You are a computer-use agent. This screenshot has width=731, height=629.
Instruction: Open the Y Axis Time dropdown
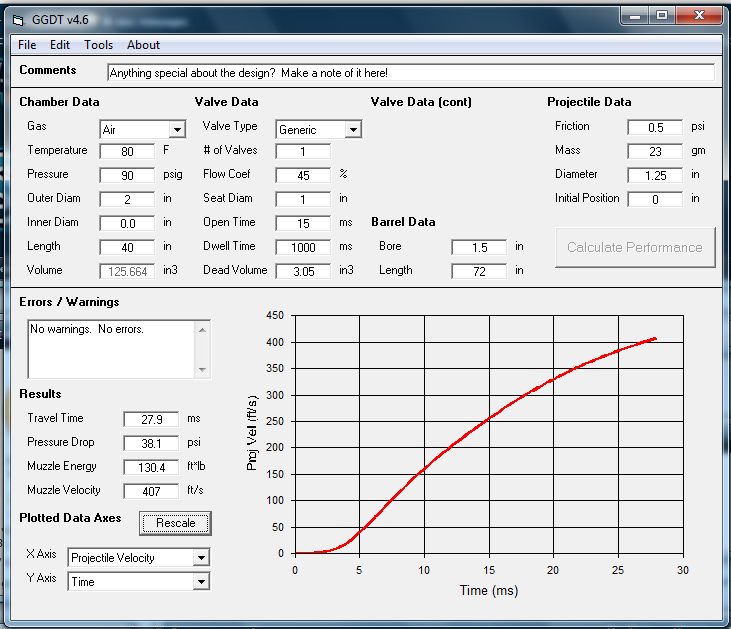(201, 582)
